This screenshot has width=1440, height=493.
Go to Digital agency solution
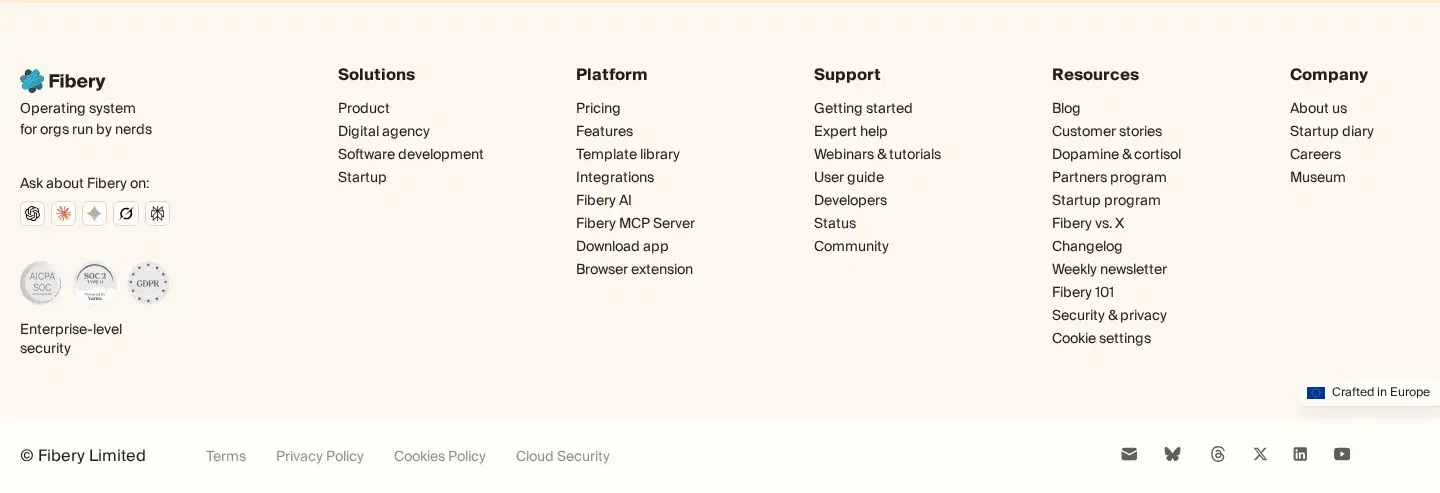click(384, 131)
